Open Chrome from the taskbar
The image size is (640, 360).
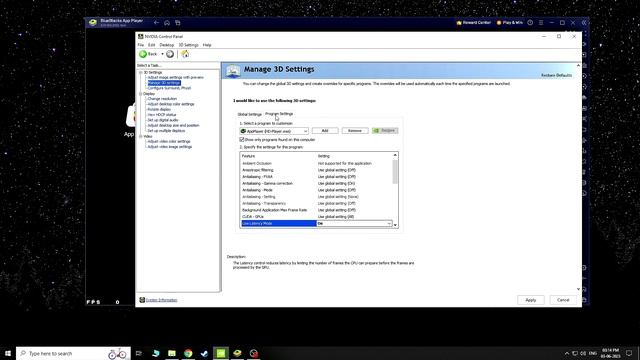(x=188, y=353)
